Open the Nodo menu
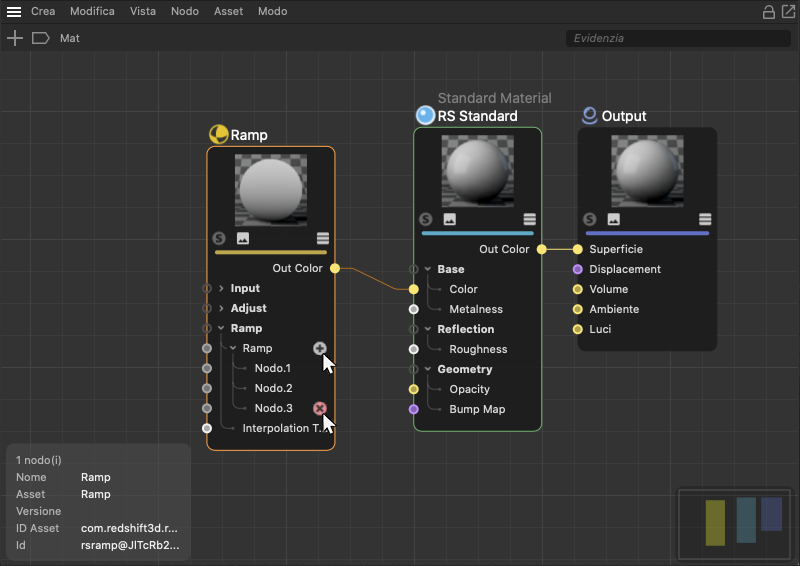Screen dimensions: 800x566 point(185,11)
